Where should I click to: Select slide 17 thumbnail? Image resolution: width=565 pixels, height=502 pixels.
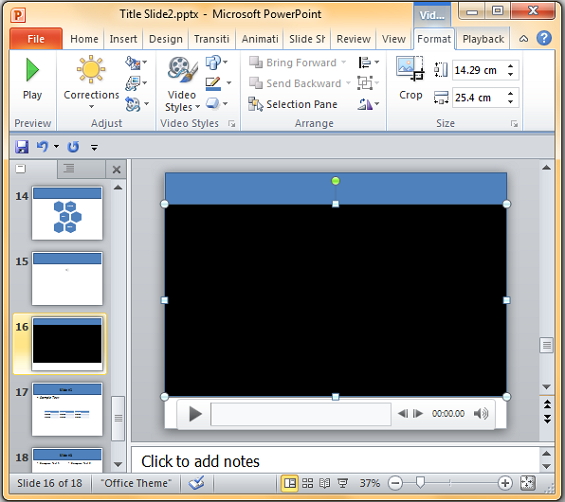pyautogui.click(x=67, y=409)
